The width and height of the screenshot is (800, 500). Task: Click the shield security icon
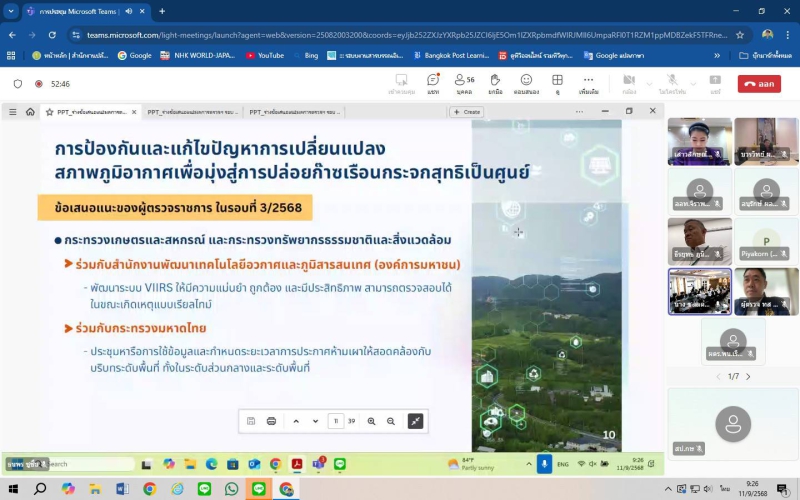[18, 84]
